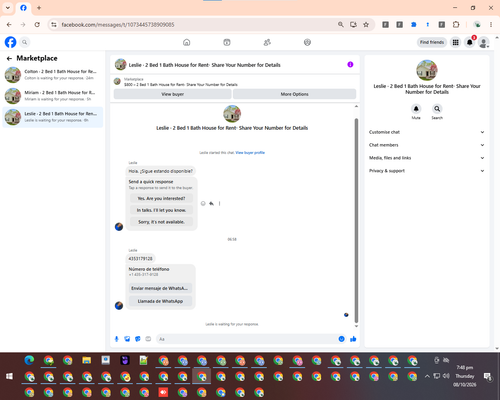Send a thumbs-up like

[x=353, y=339]
